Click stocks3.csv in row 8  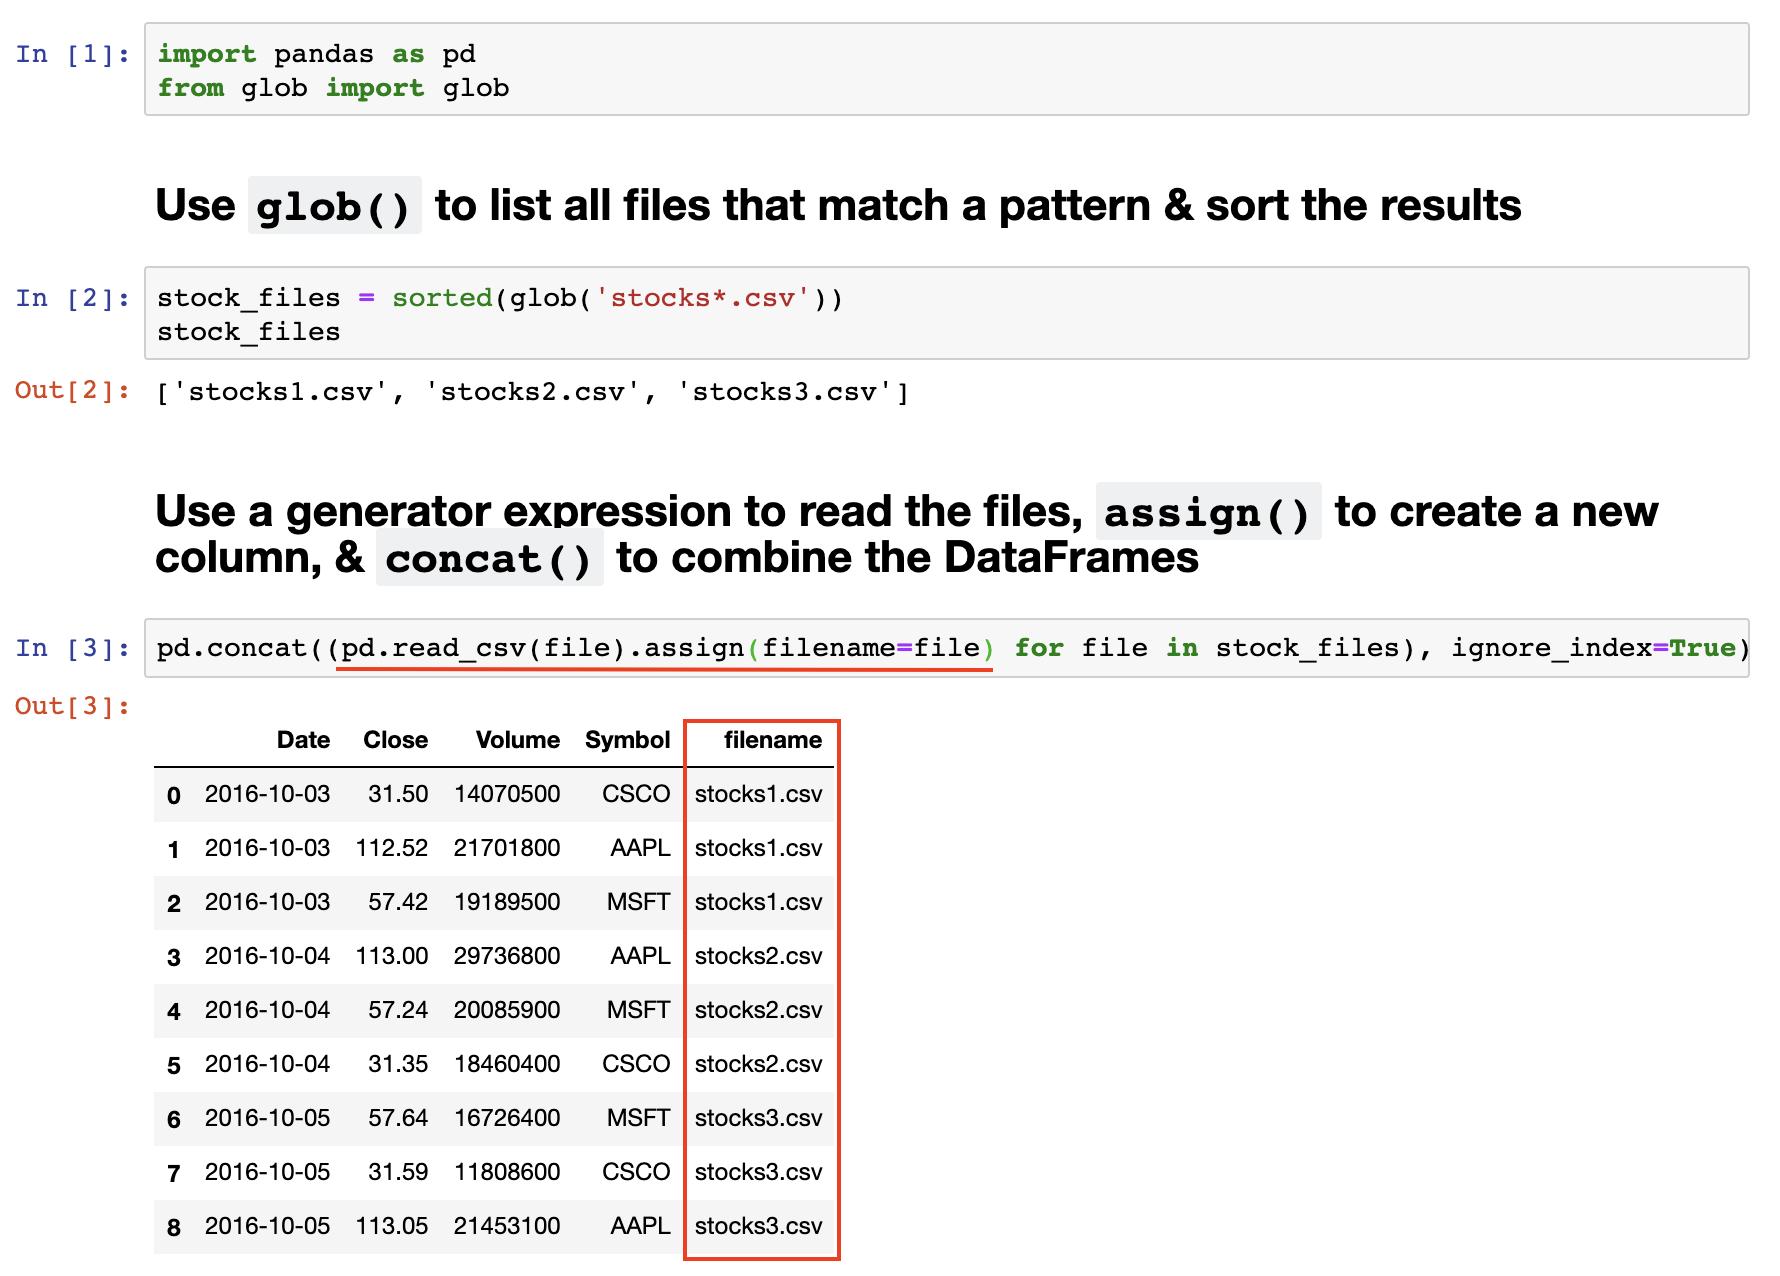click(758, 1226)
